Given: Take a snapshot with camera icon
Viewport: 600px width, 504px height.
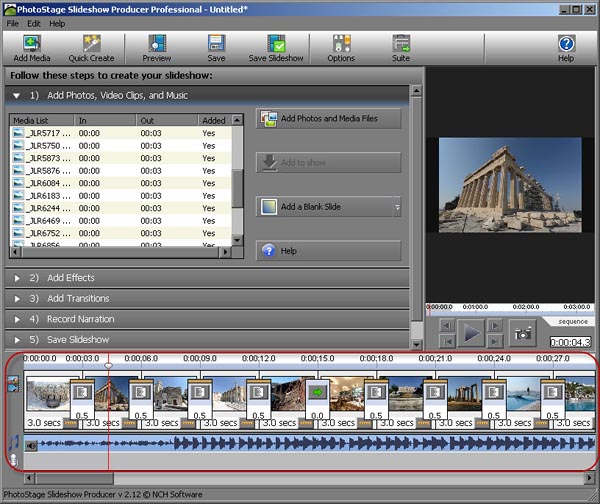Looking at the screenshot, I should point(523,334).
